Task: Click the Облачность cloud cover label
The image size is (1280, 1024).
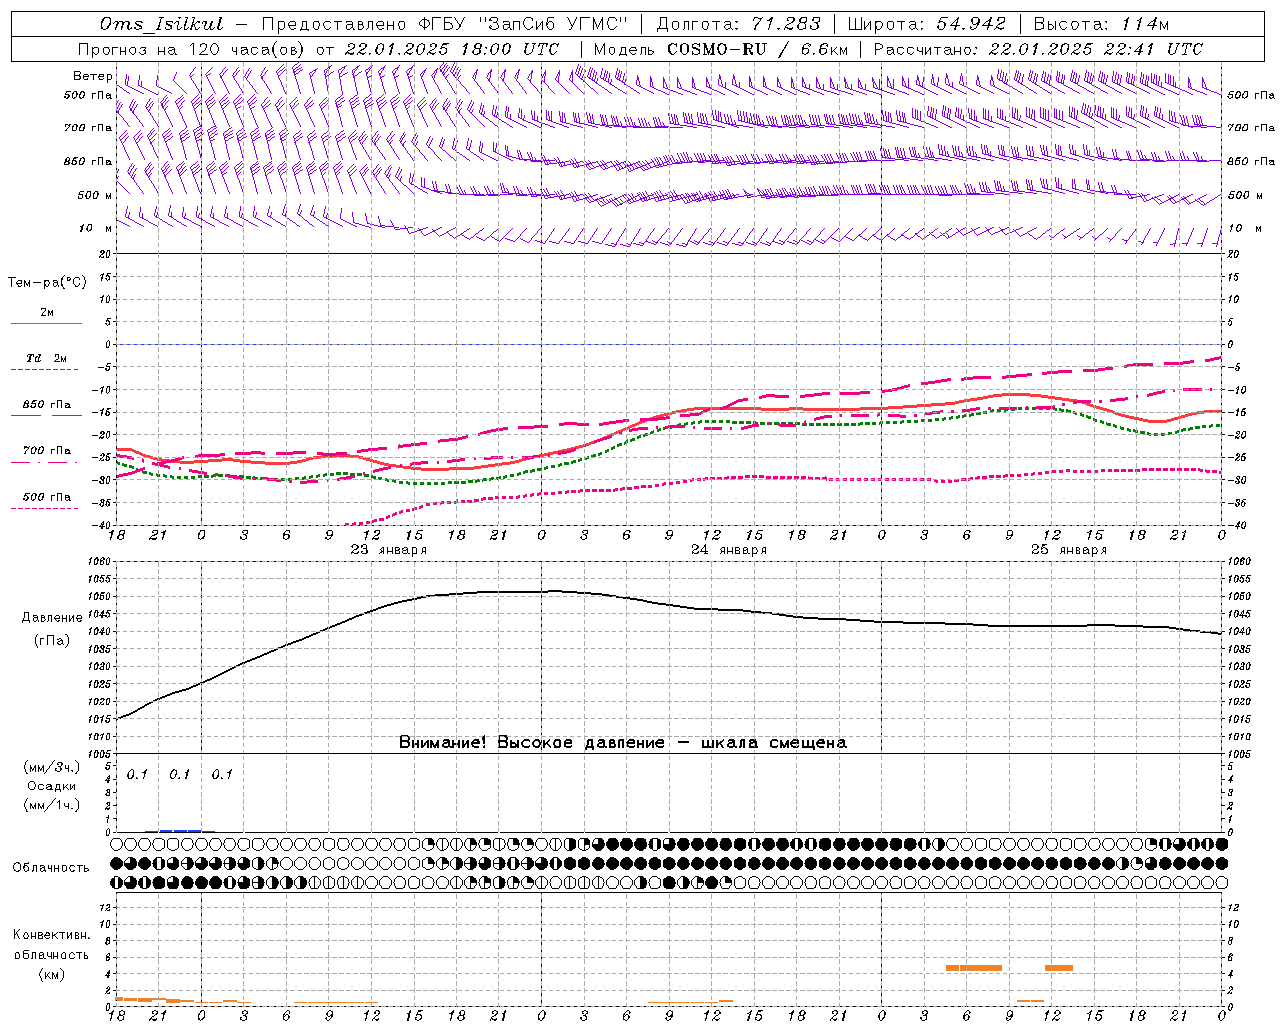Action: pyautogui.click(x=51, y=867)
